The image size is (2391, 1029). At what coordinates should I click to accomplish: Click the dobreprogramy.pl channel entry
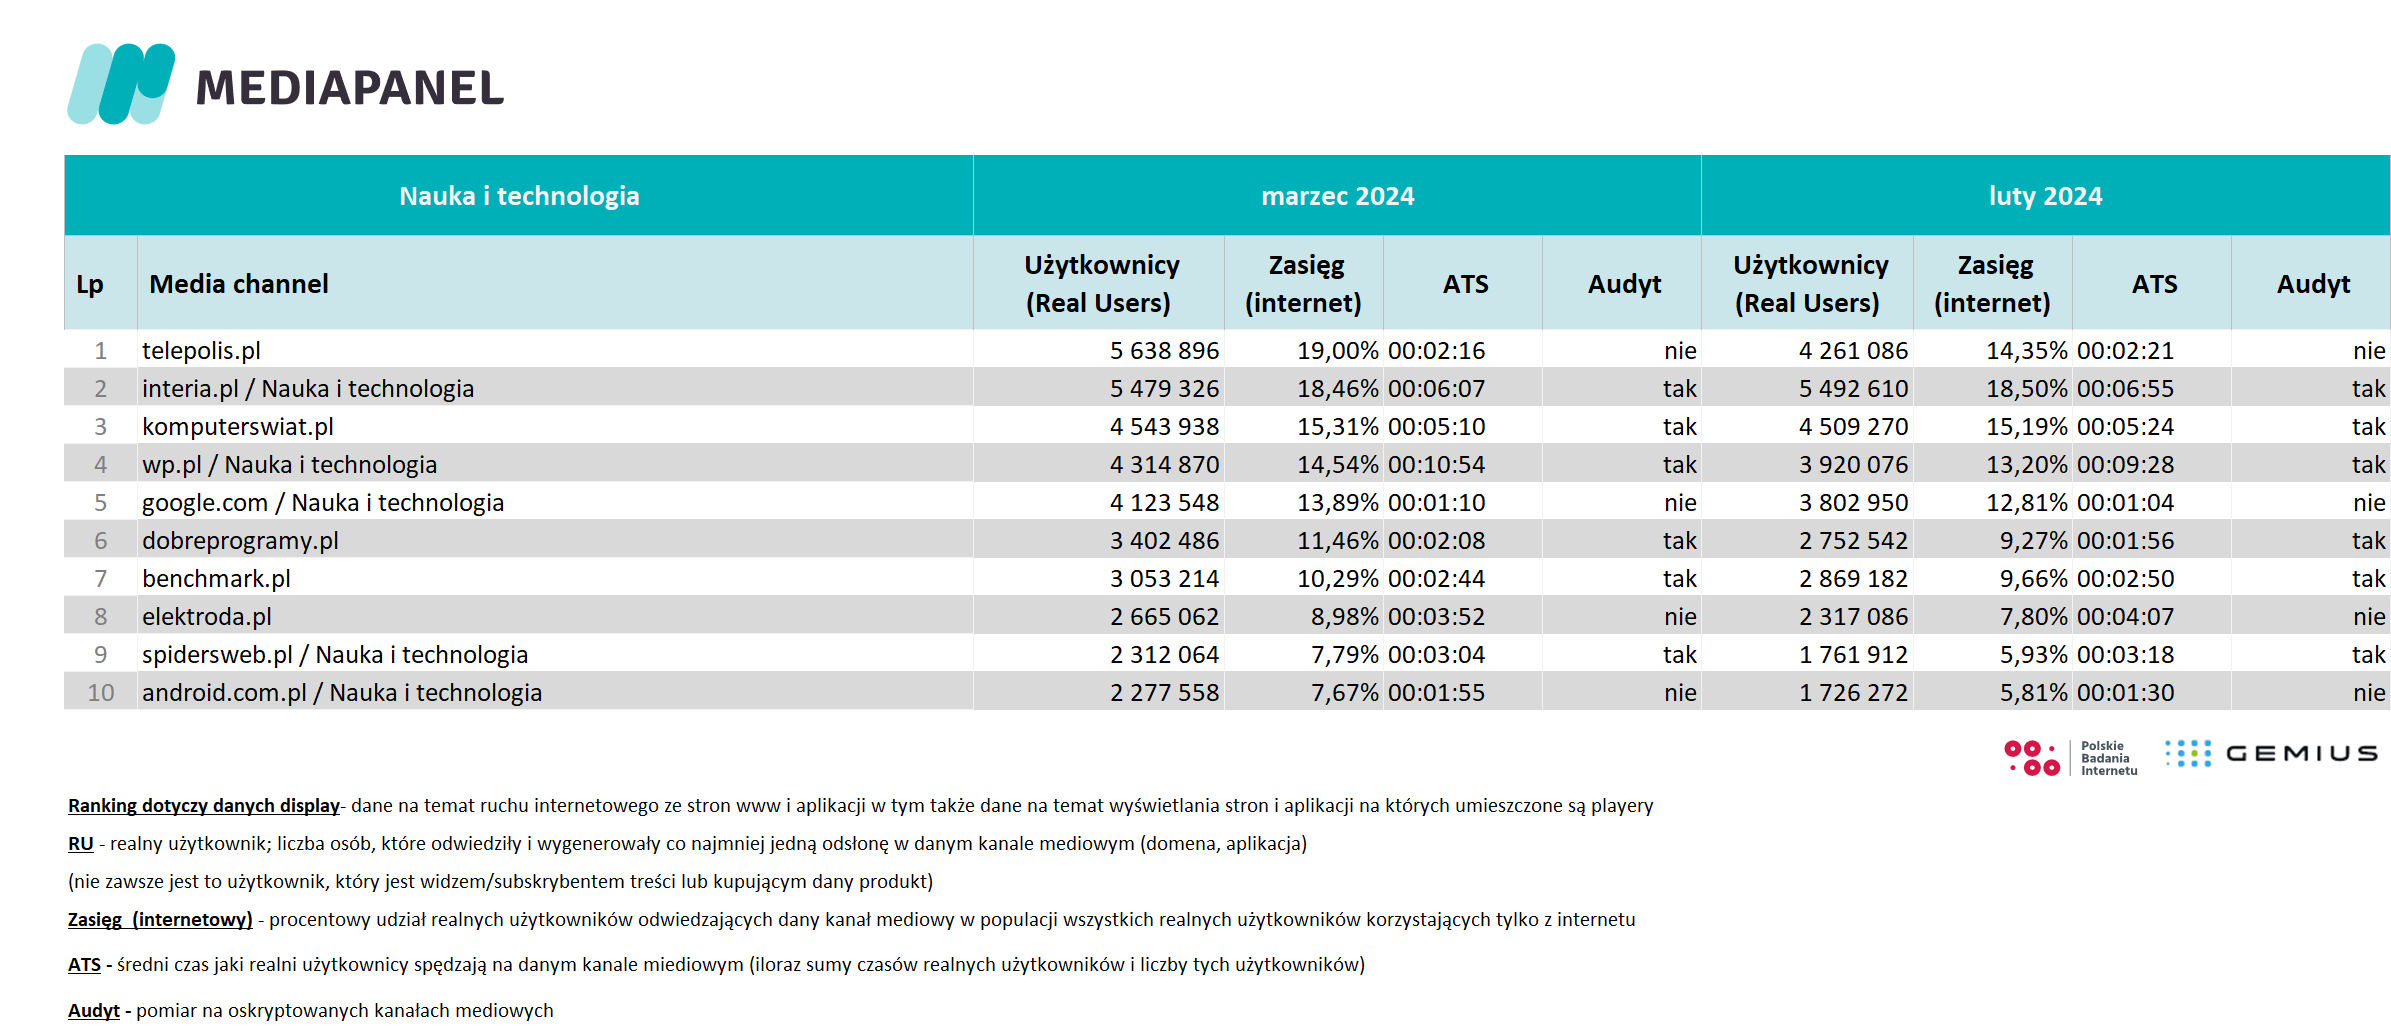(240, 541)
